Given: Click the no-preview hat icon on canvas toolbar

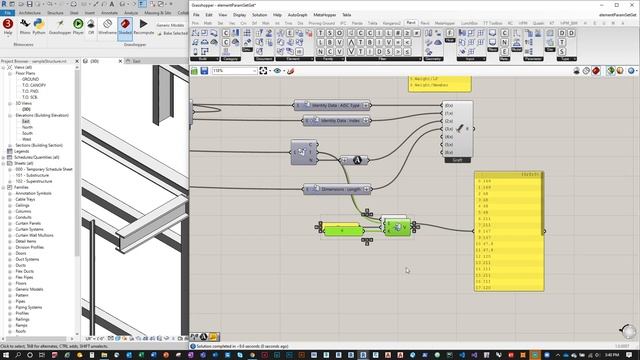Looking at the screenshot, I should pos(576,71).
